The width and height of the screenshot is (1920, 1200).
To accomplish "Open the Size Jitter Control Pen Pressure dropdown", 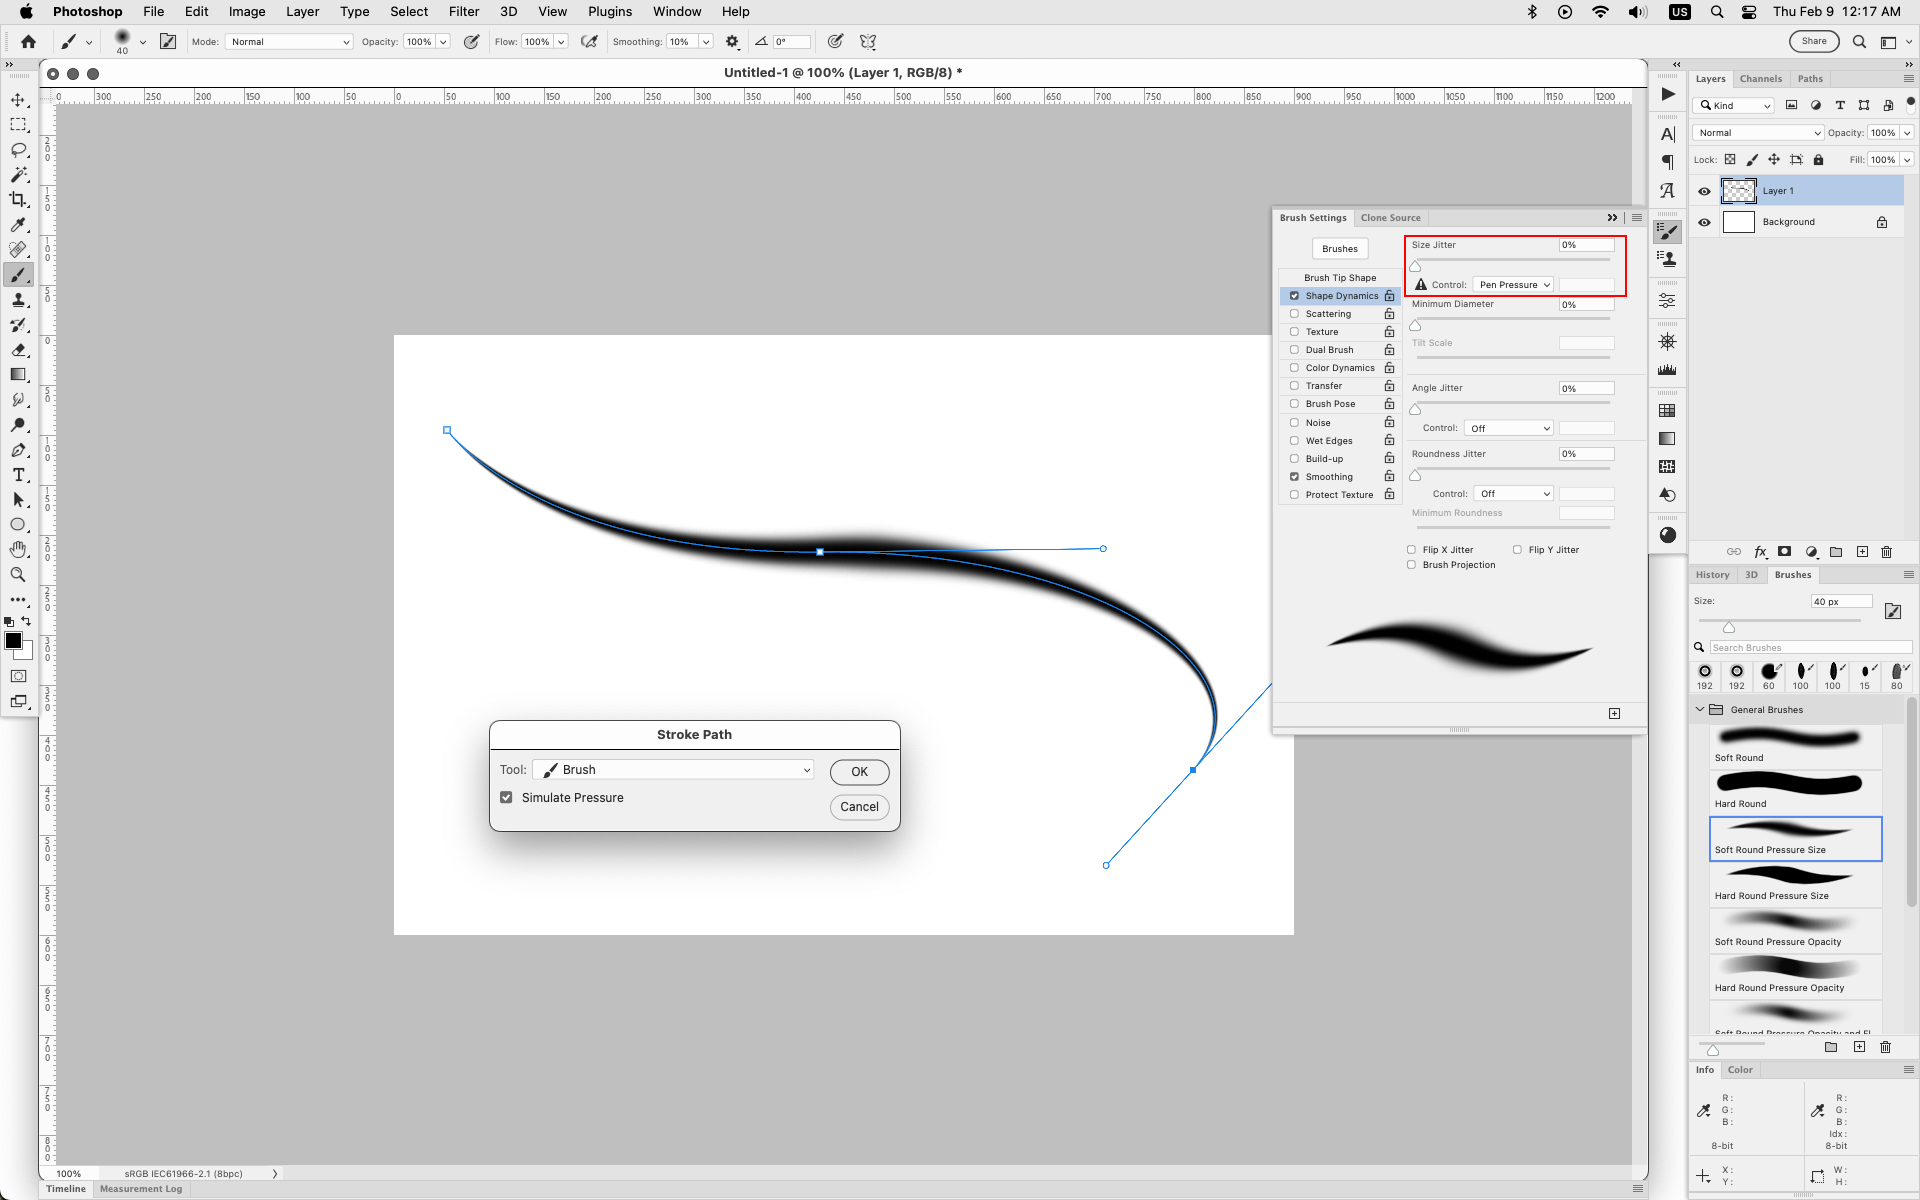I will coord(1513,285).
